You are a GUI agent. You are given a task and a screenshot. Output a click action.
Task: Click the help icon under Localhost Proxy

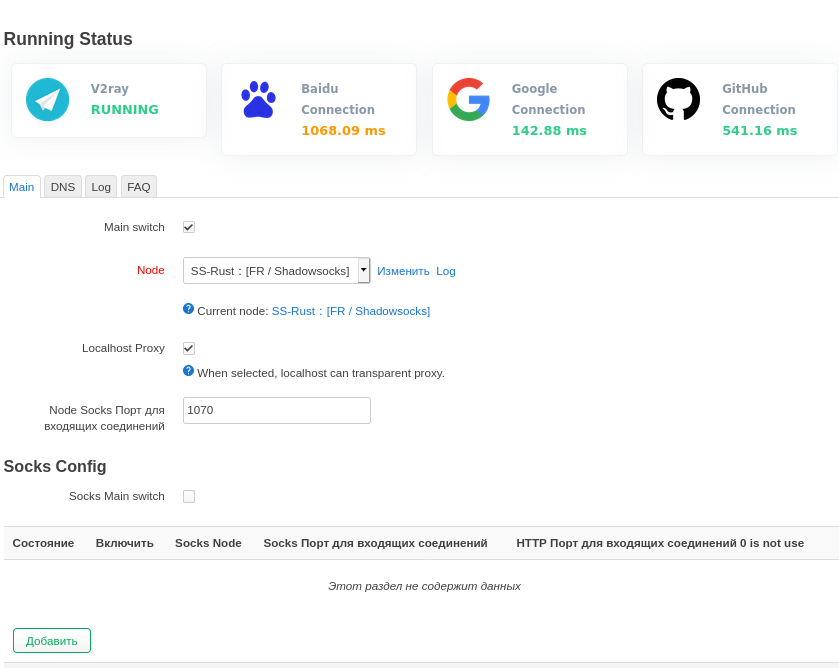[188, 371]
